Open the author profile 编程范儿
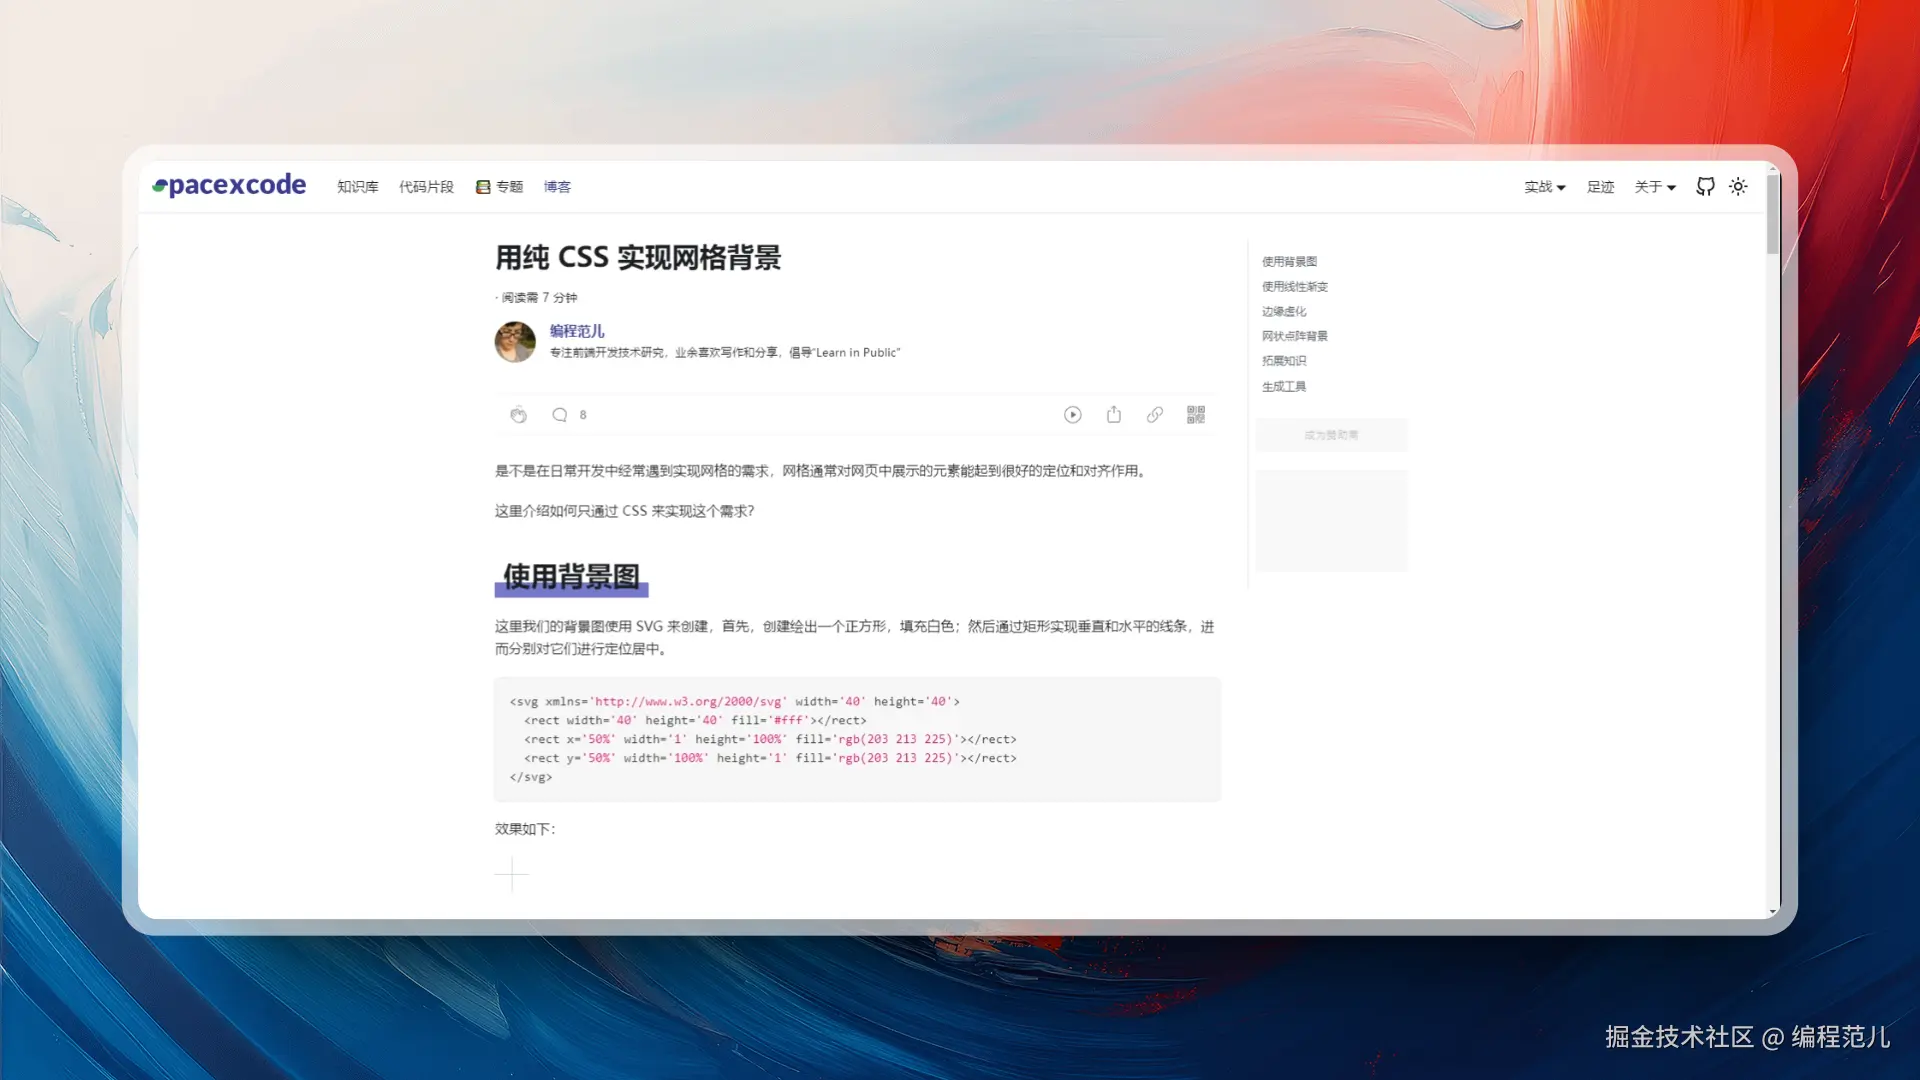Viewport: 1920px width, 1080px height. [x=578, y=330]
